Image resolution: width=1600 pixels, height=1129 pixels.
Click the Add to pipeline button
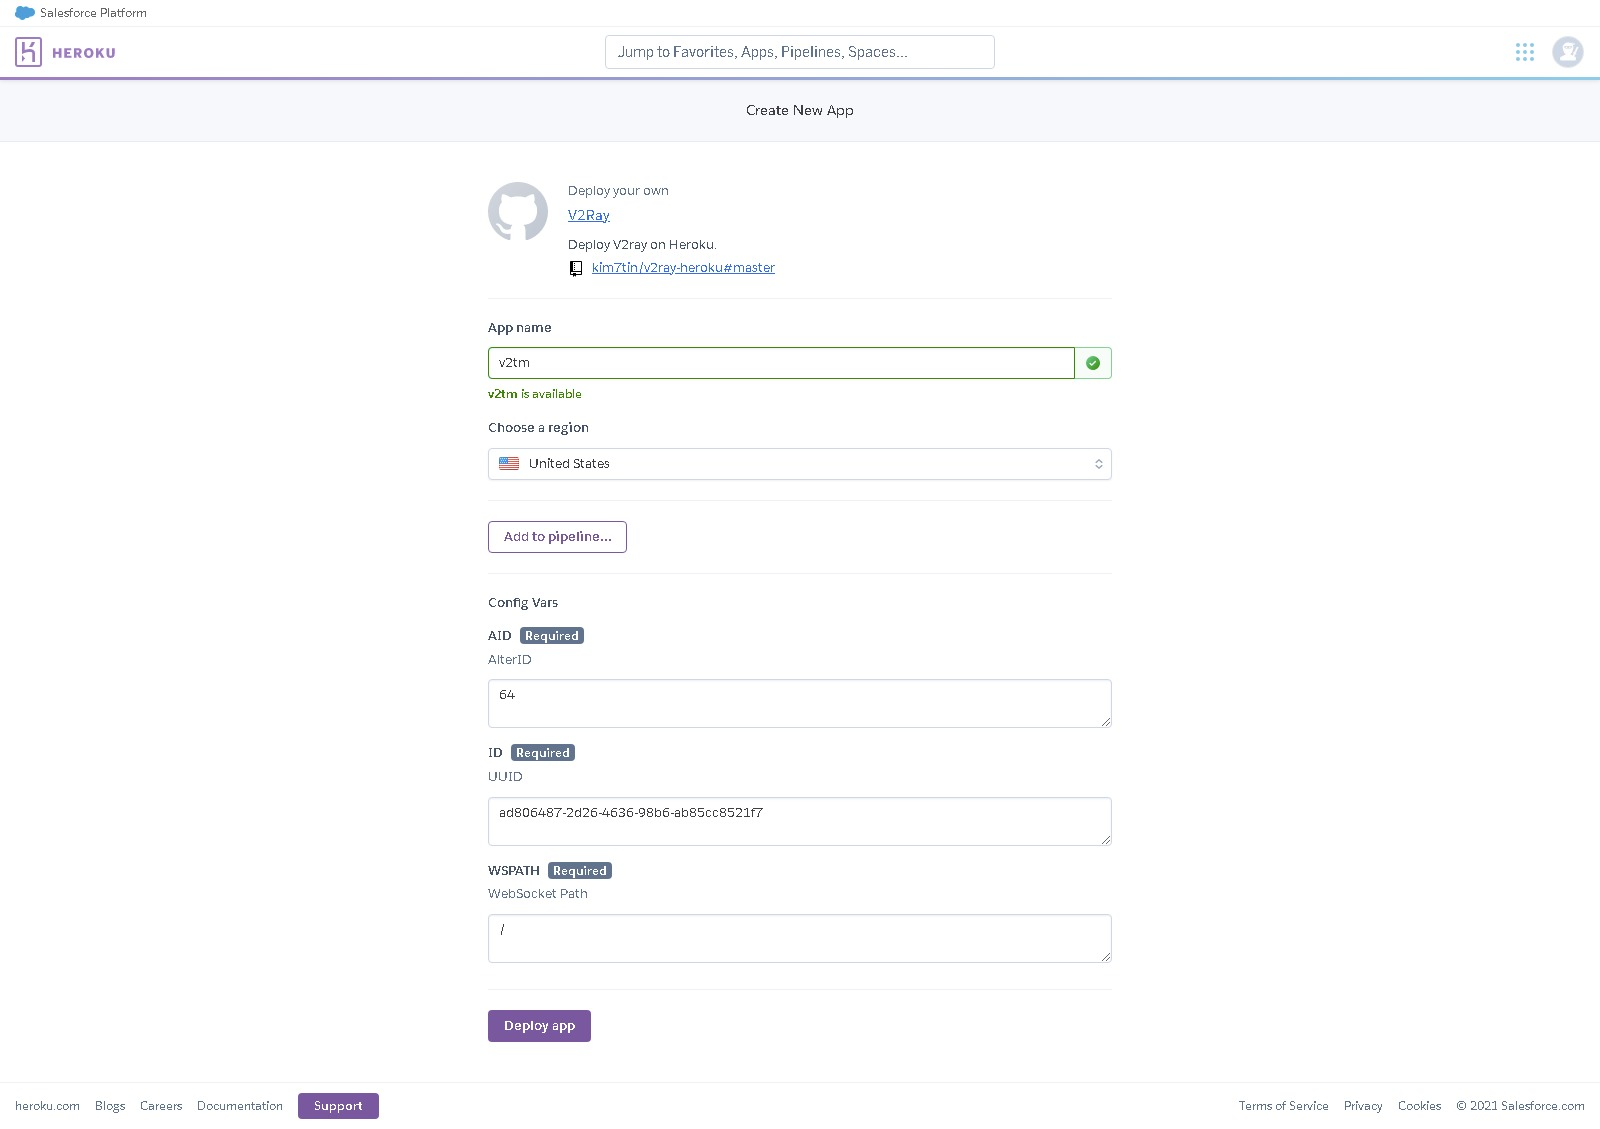[557, 537]
